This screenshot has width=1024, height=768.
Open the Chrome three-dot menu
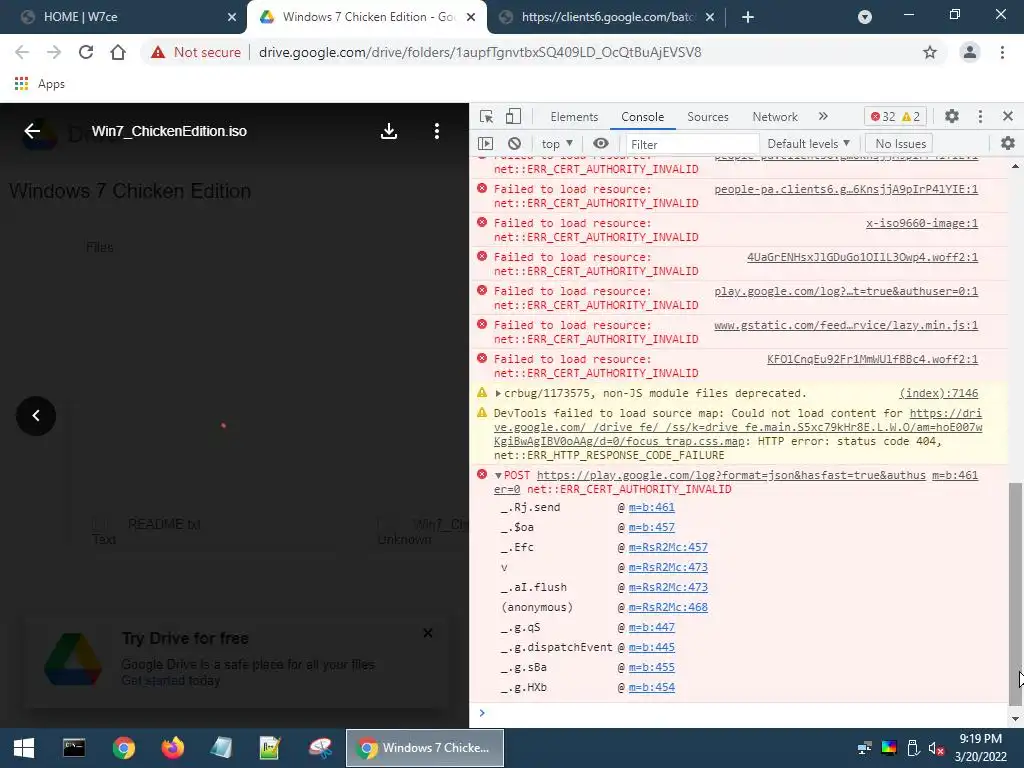1002,52
